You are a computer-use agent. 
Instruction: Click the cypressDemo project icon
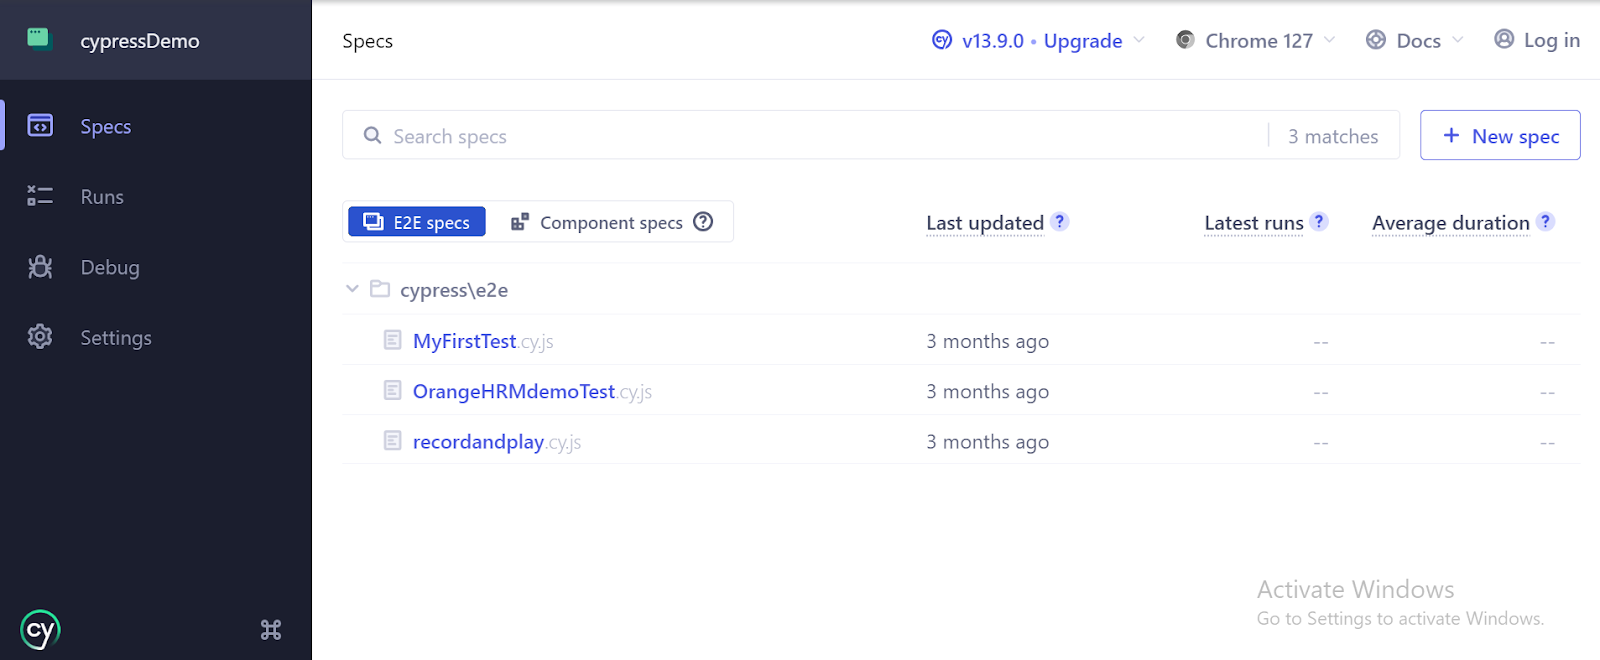[x=39, y=39]
